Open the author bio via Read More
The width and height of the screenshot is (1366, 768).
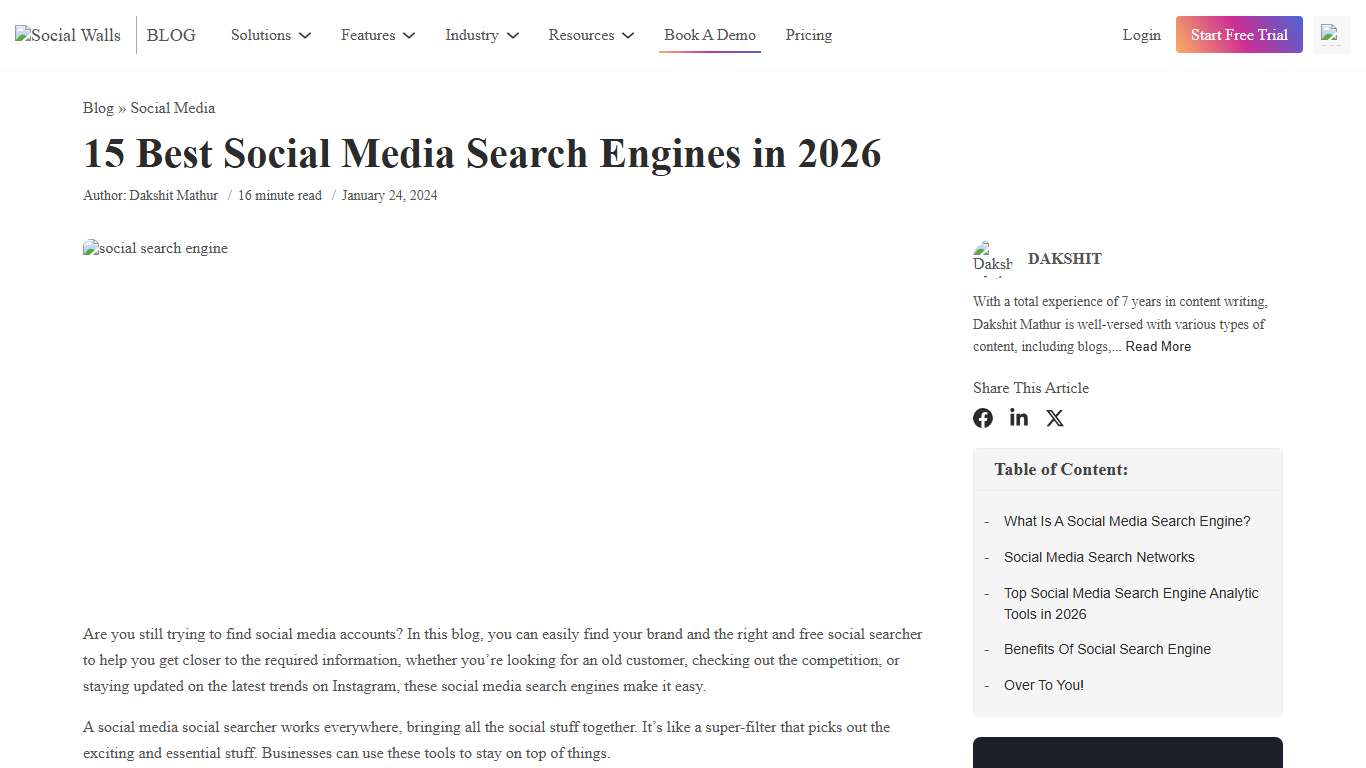point(1158,346)
